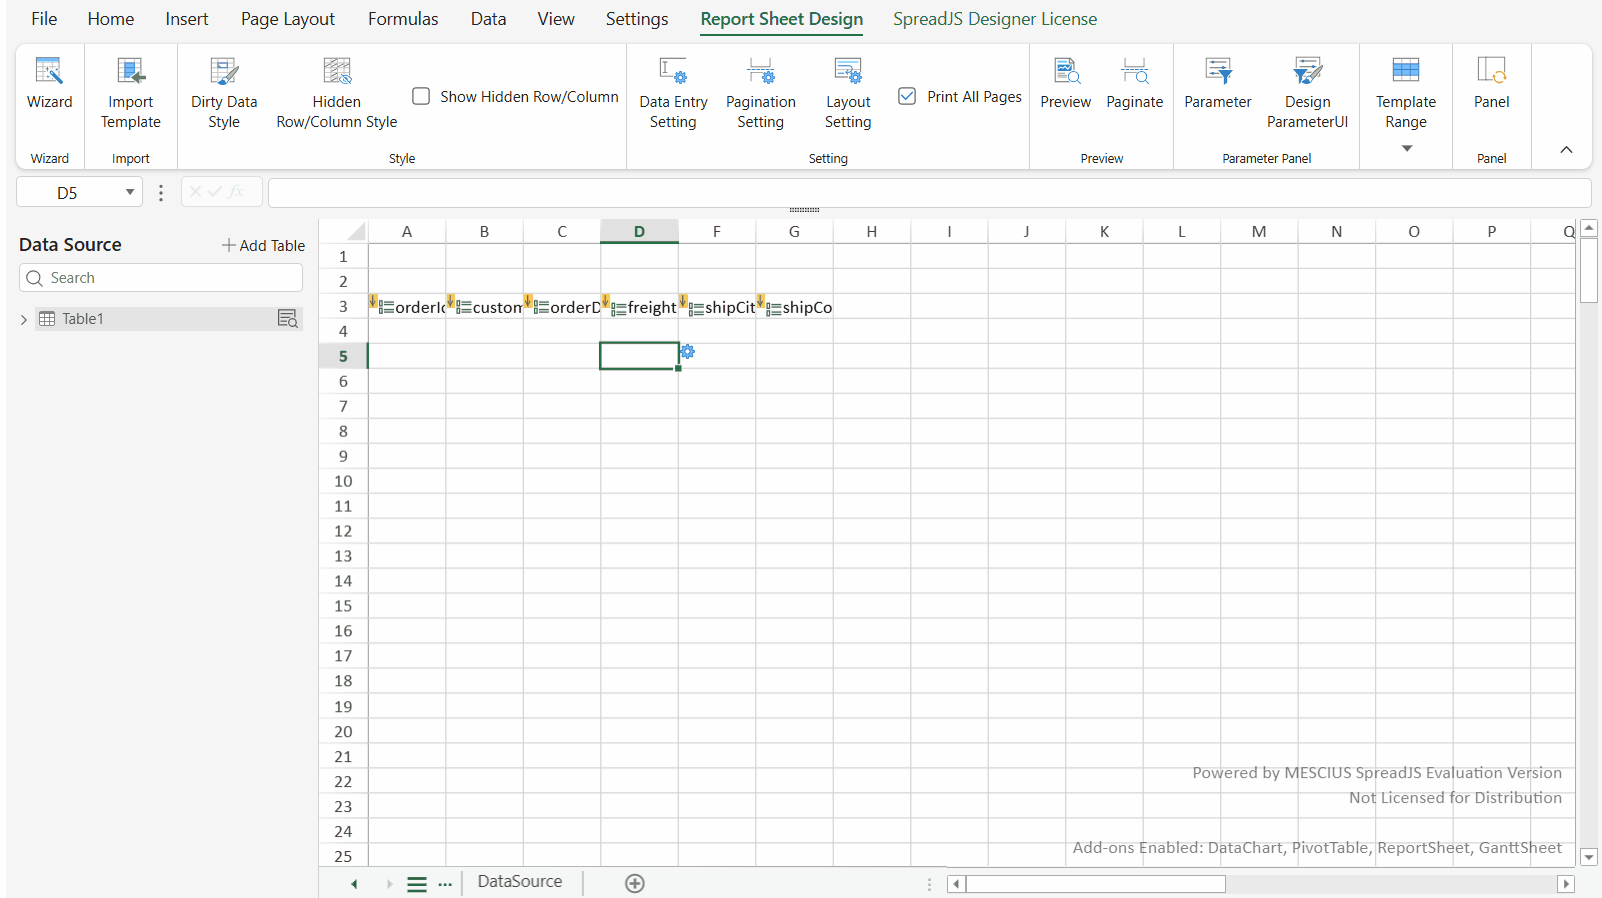Add a new sheet with plus button
Screen dimensions: 1602x898
pyautogui.click(x=635, y=883)
